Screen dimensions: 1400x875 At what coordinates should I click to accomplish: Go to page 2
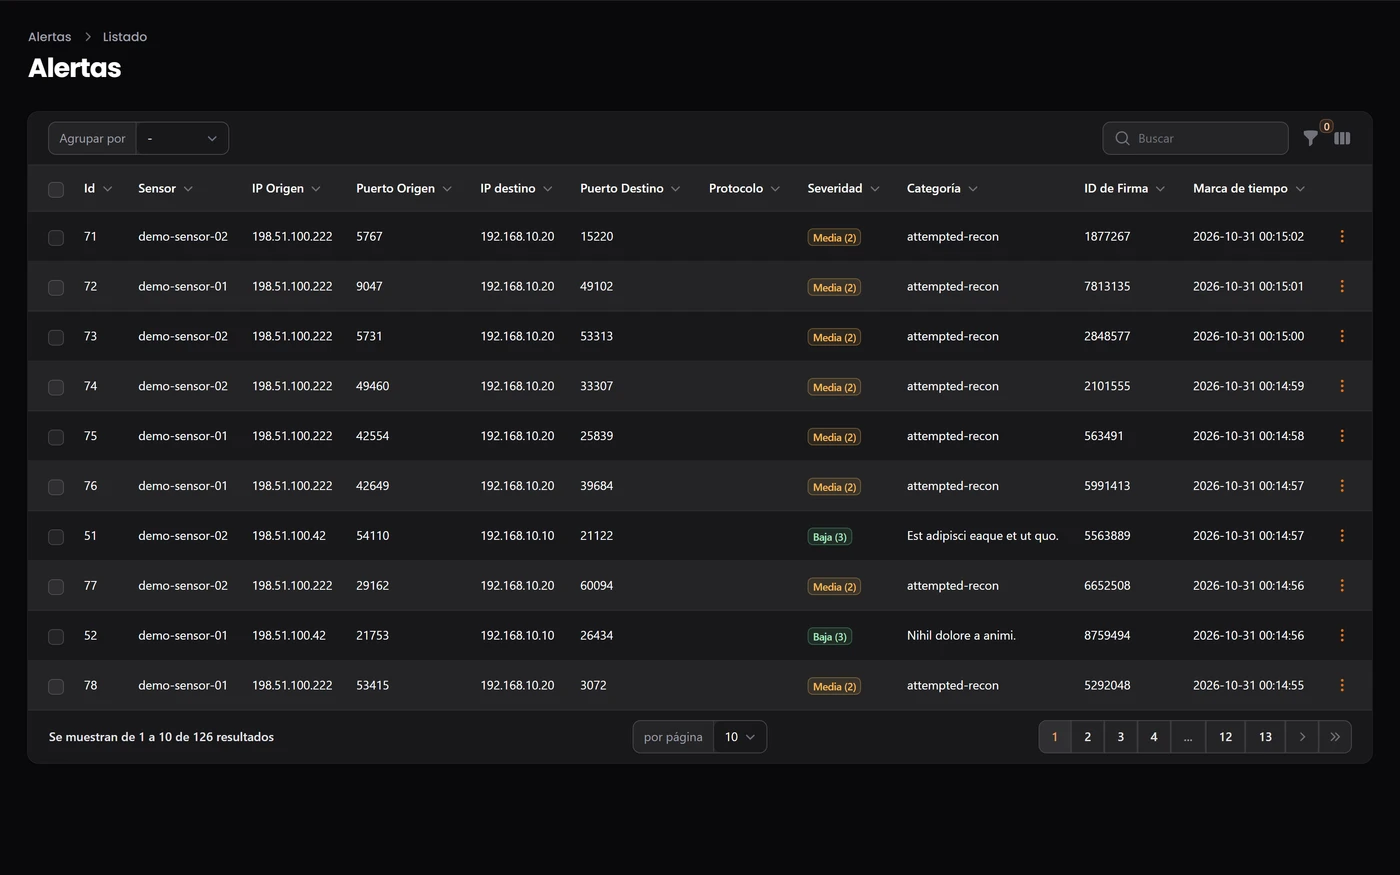click(1088, 737)
